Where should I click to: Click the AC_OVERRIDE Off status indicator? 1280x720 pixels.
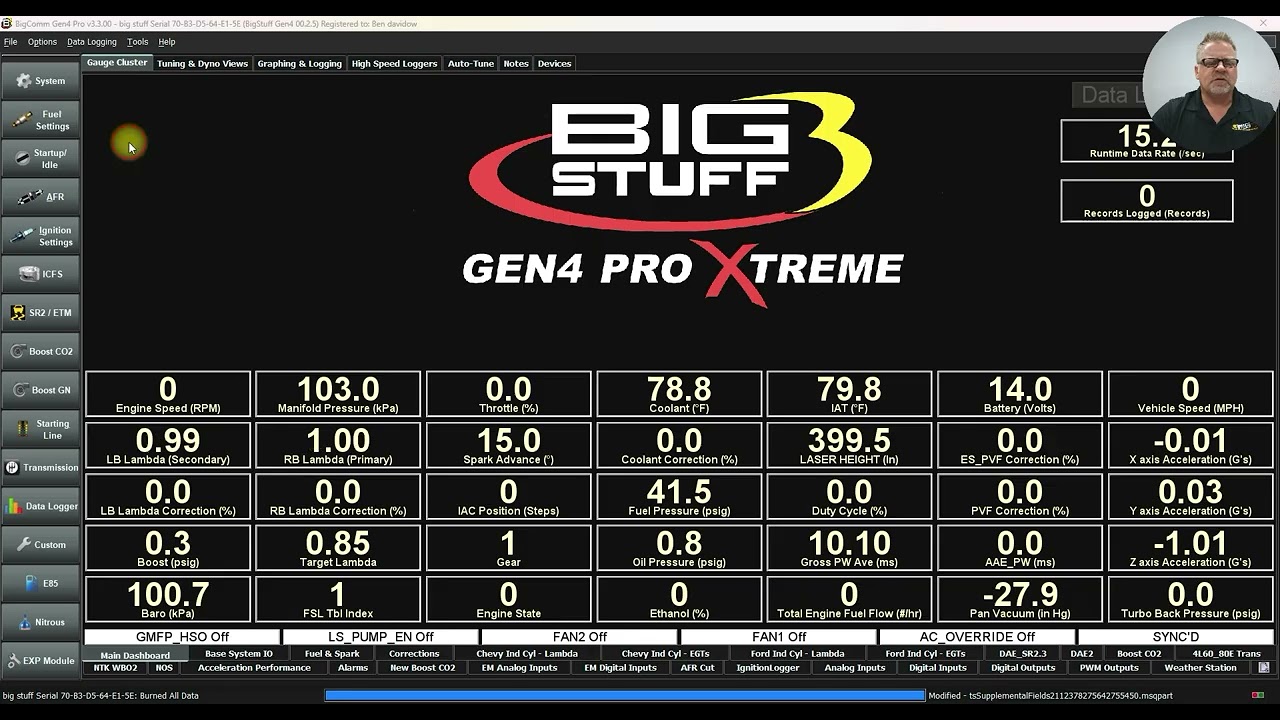click(x=977, y=637)
